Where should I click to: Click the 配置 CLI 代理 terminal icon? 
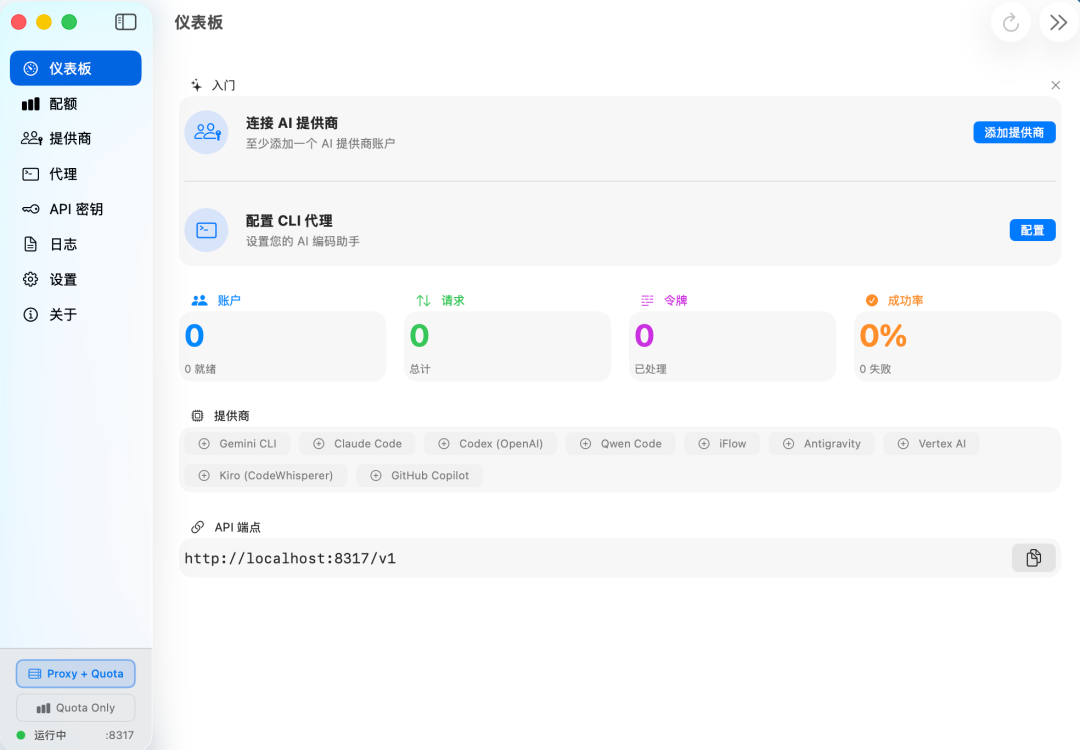point(207,230)
